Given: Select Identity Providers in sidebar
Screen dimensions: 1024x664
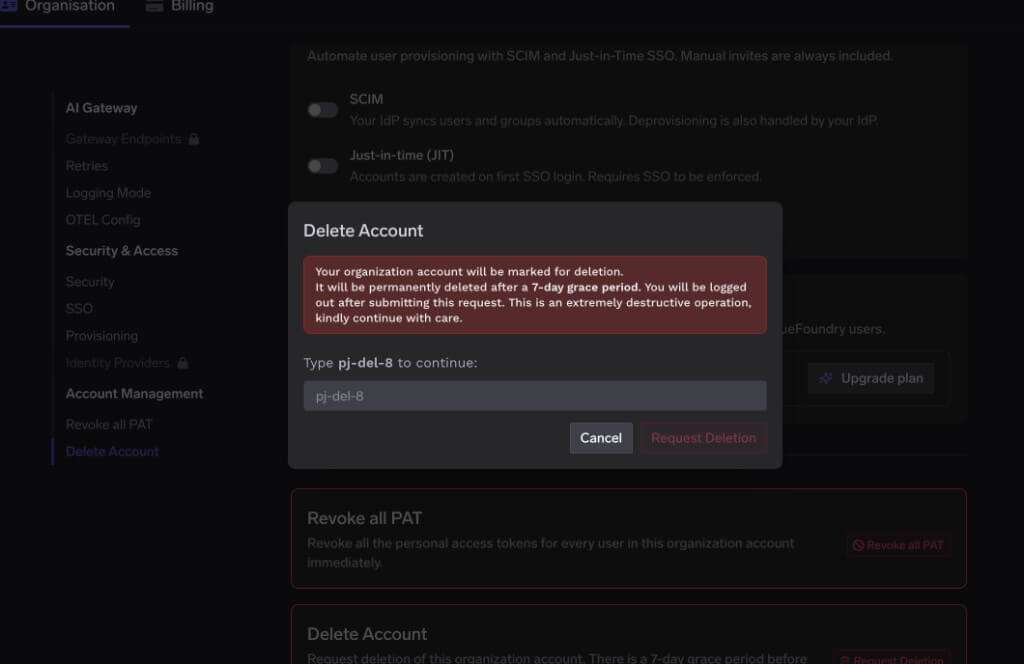Looking at the screenshot, I should coord(118,362).
